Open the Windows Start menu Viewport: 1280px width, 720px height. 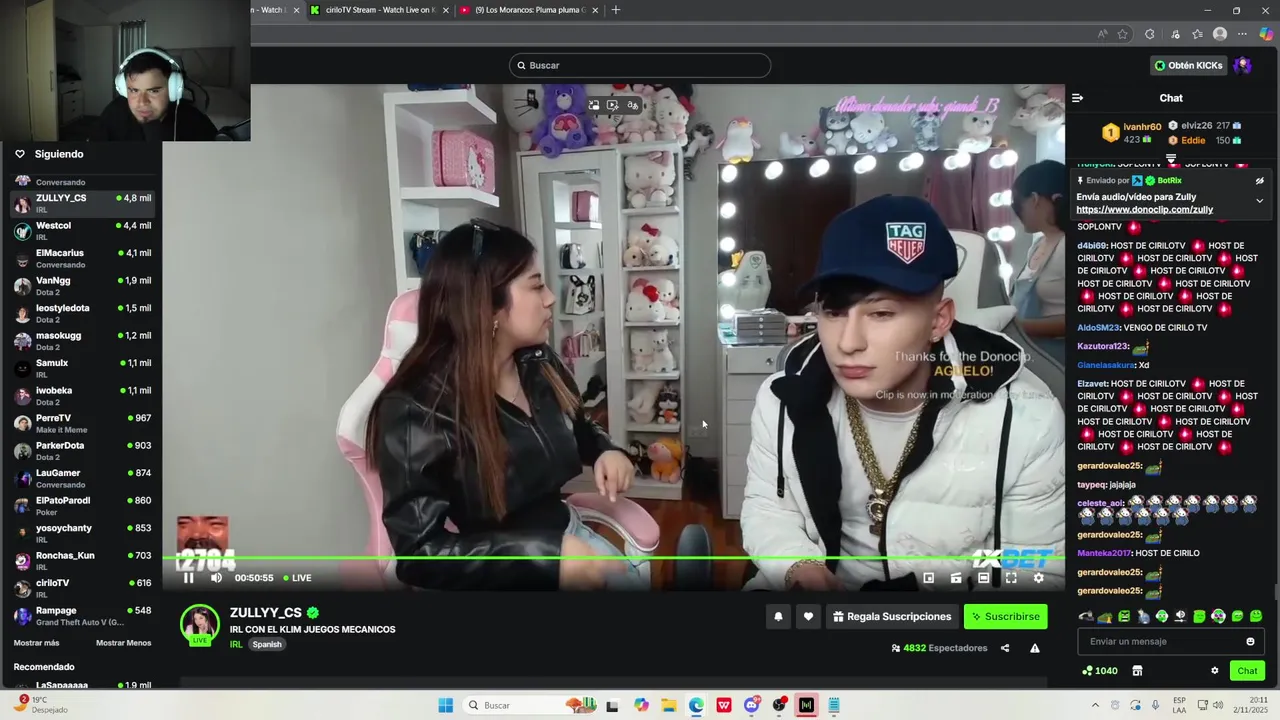pos(445,705)
